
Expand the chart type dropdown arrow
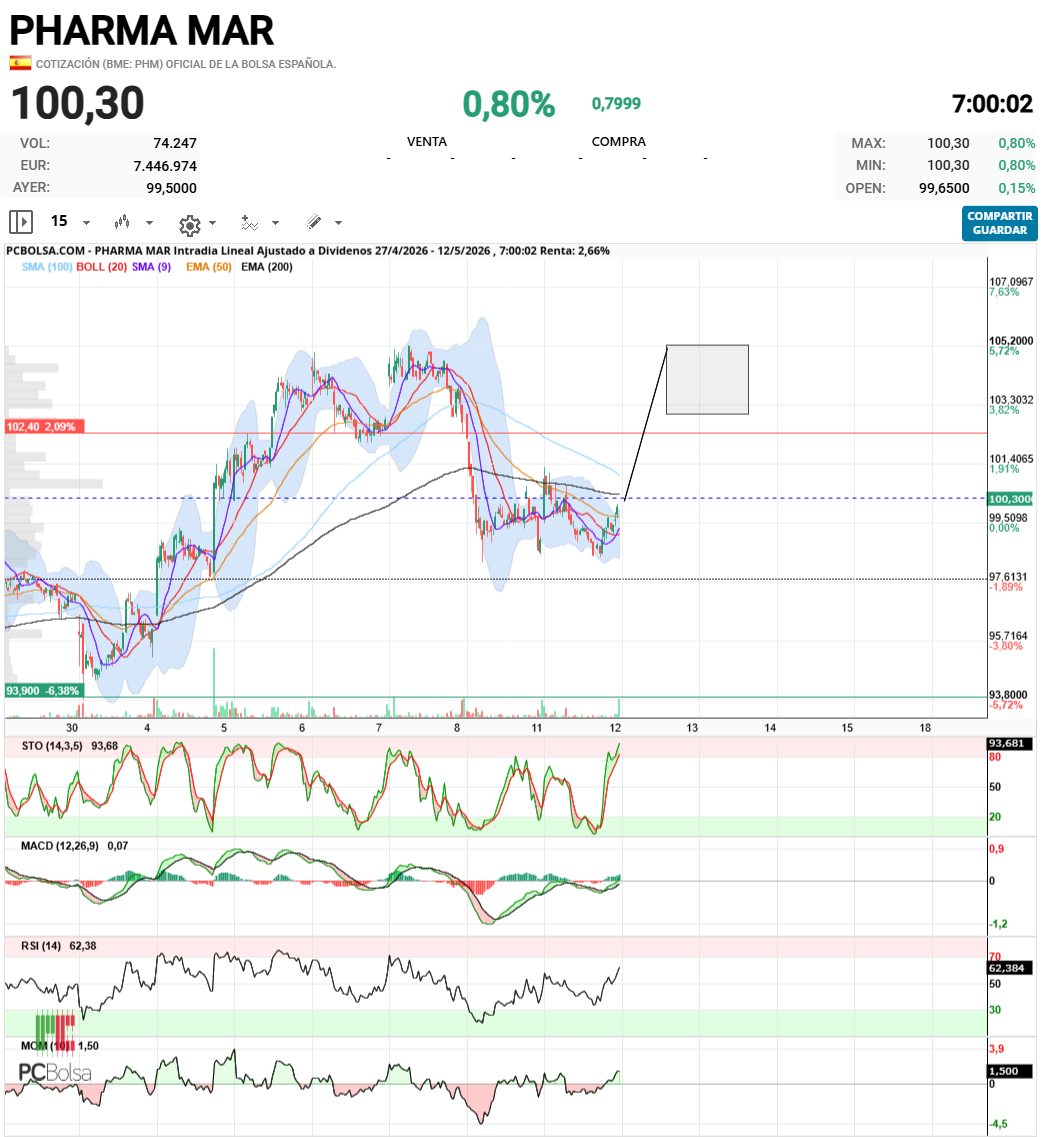(149, 223)
